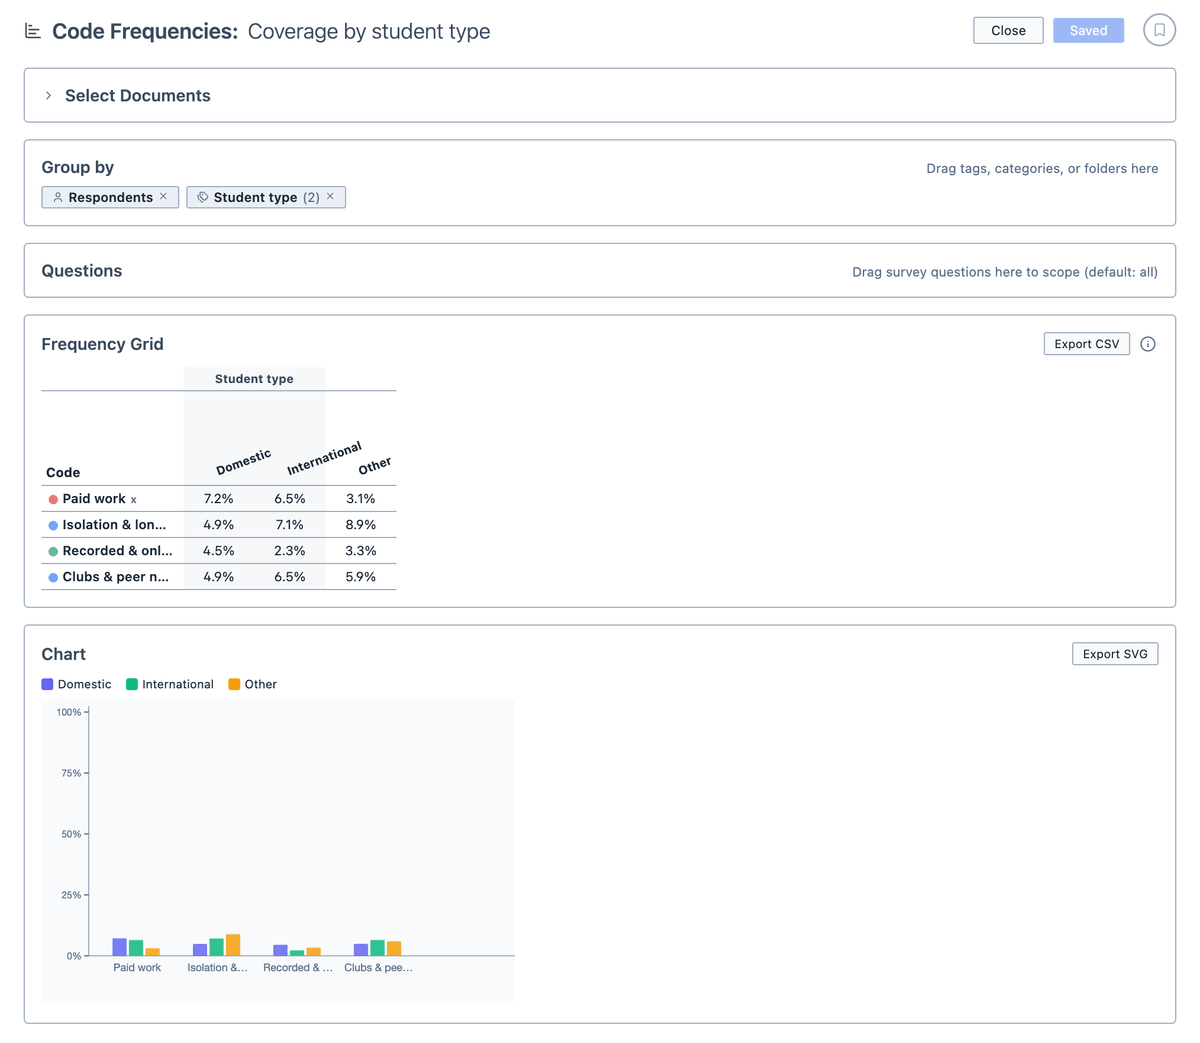Click the Code Frequencies chart icon

(x=33, y=31)
